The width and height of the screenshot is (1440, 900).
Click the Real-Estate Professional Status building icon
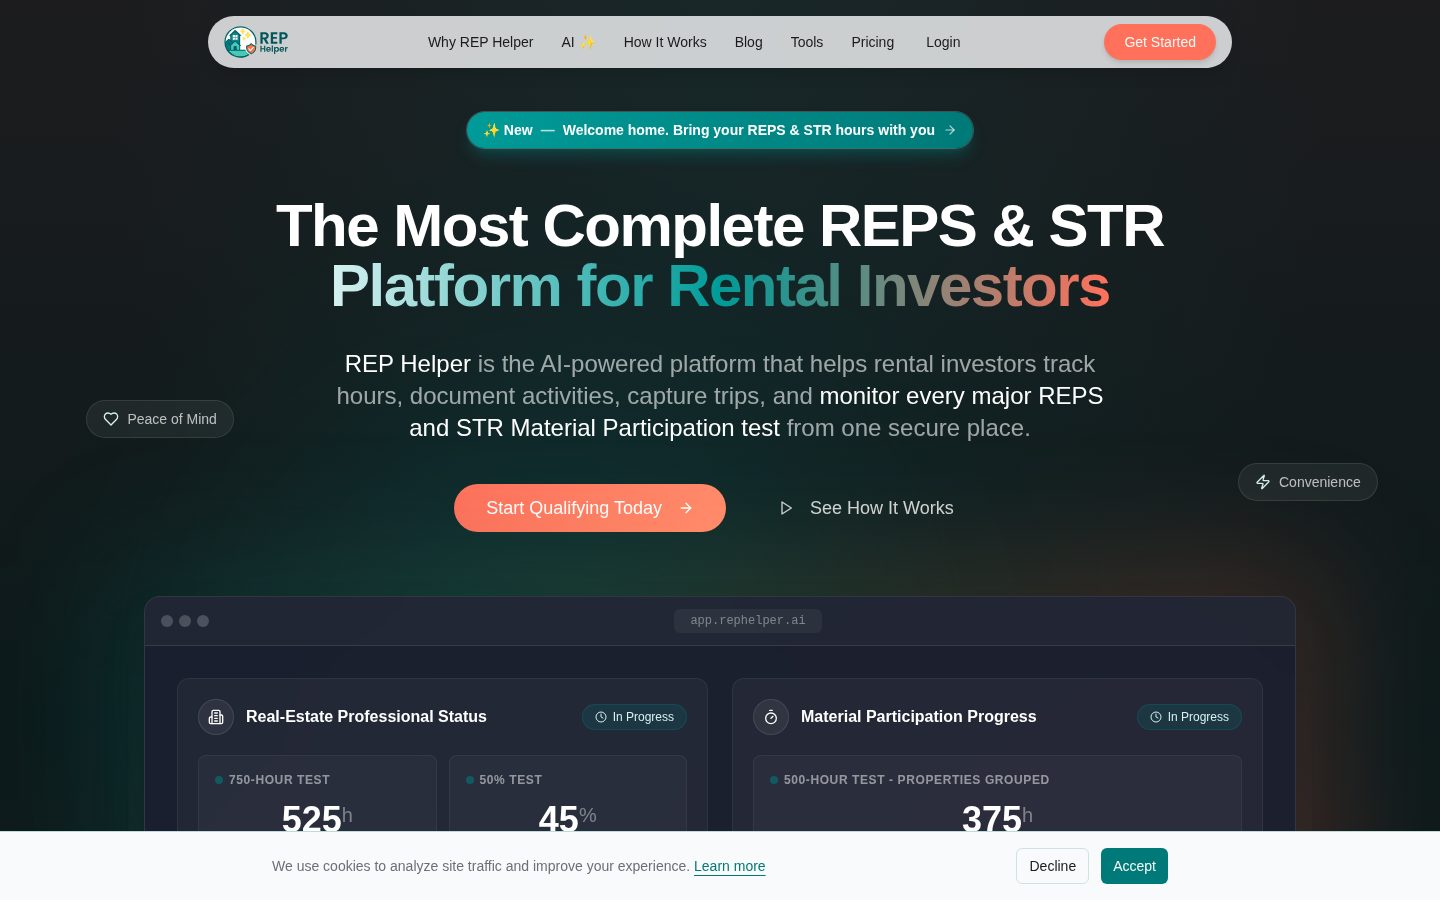pyautogui.click(x=216, y=717)
